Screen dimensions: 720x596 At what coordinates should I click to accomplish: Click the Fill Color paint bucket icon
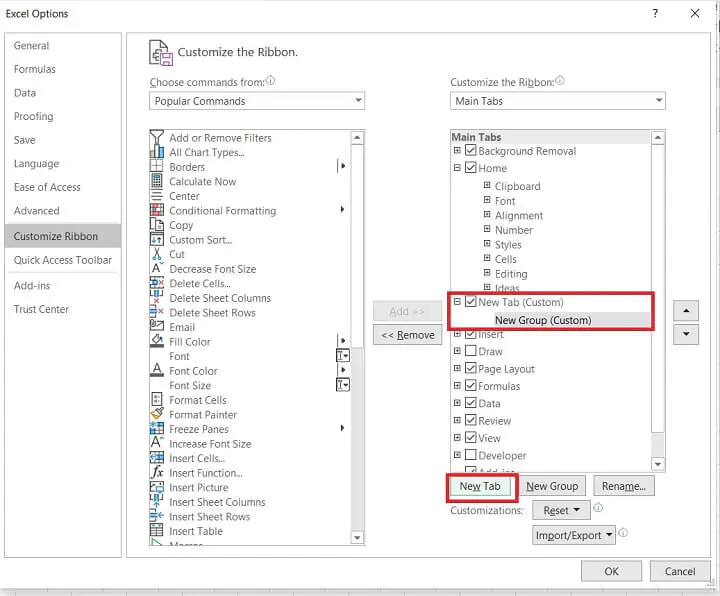click(157, 341)
